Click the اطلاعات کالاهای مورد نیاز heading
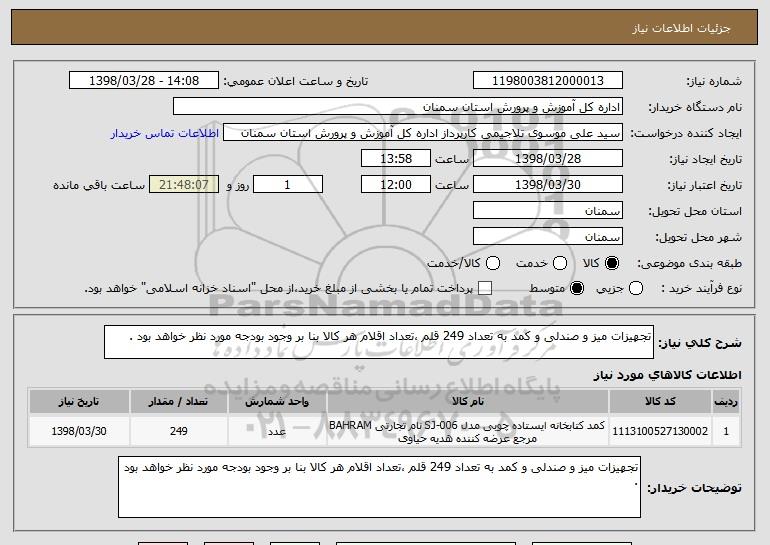This screenshot has width=770, height=545. click(x=667, y=376)
